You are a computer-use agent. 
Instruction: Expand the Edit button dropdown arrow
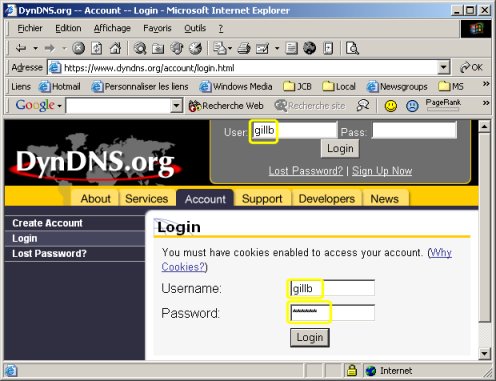[x=277, y=49]
